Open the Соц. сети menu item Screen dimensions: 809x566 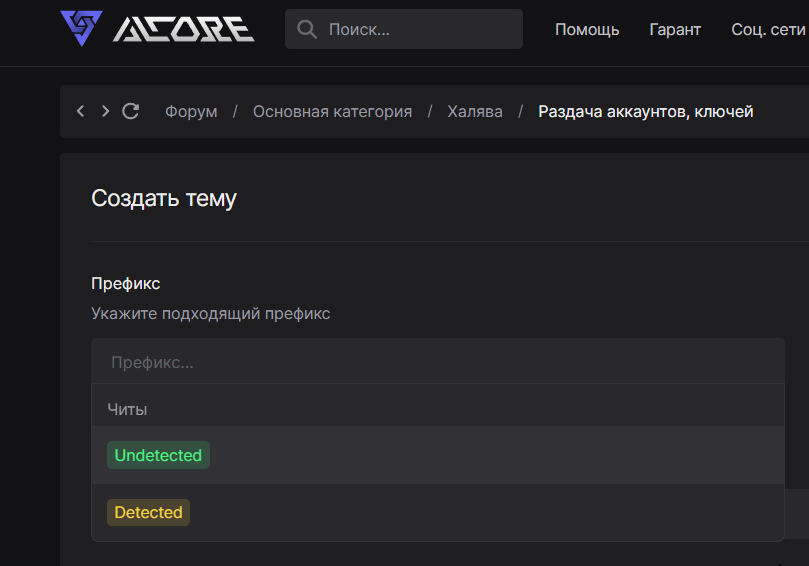(x=768, y=30)
